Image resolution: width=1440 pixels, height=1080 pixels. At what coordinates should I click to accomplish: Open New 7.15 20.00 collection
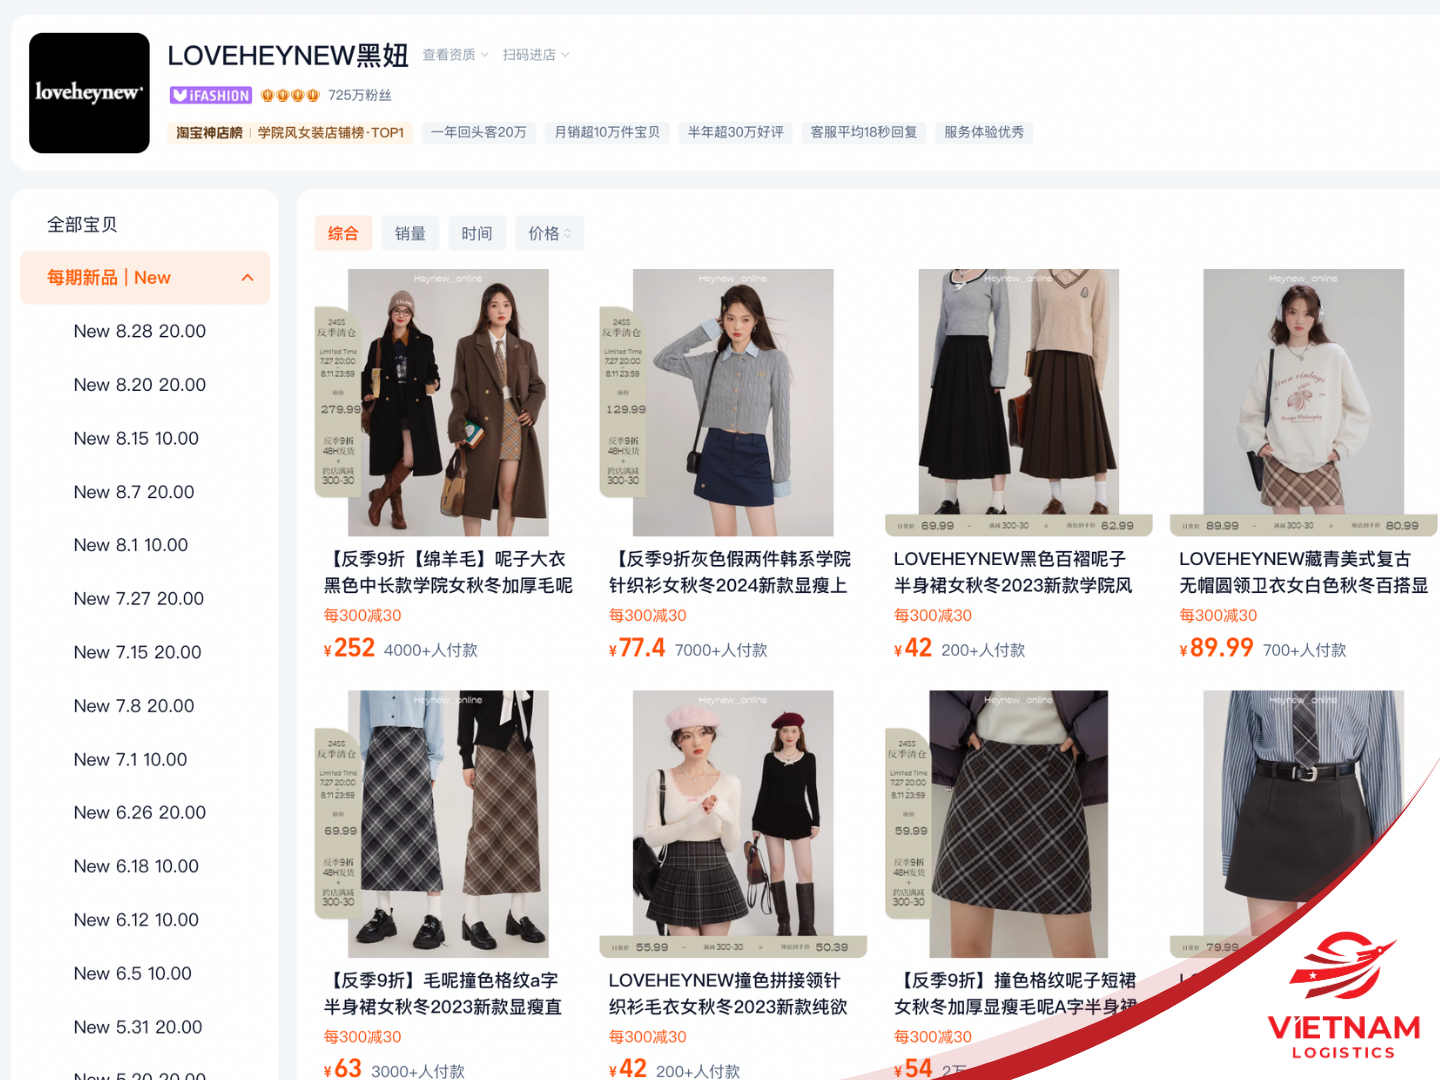(x=138, y=652)
